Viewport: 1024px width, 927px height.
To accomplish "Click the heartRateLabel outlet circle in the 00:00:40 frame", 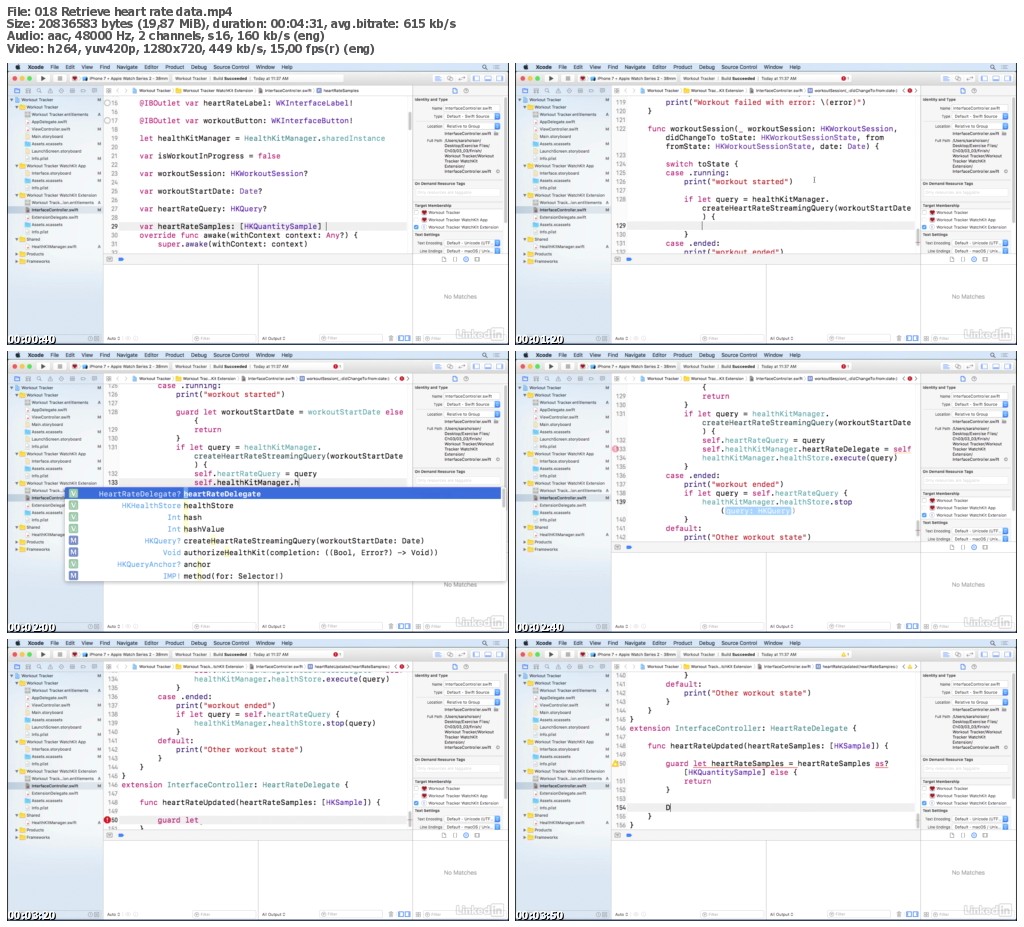I will (108, 103).
